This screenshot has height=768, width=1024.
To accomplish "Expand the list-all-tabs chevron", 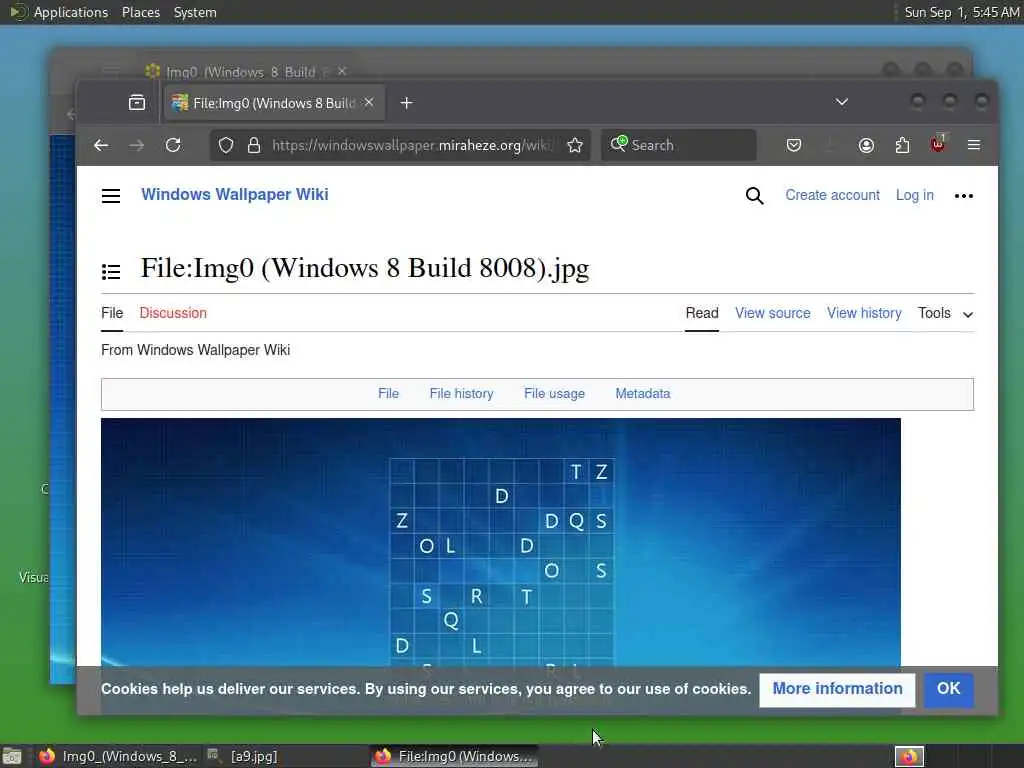I will 842,102.
